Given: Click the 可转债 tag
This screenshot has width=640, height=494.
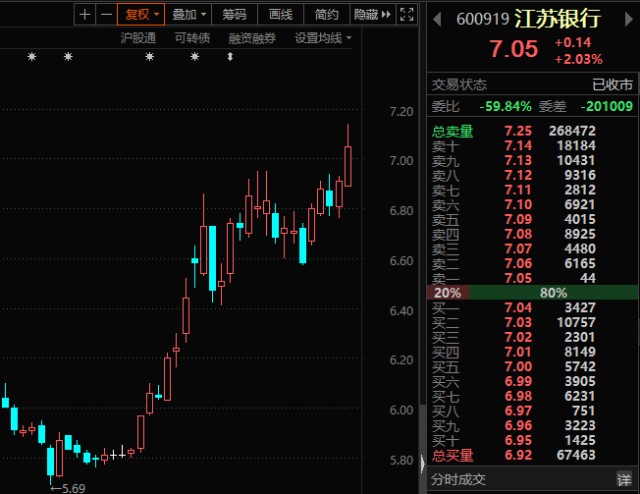Looking at the screenshot, I should [x=192, y=38].
